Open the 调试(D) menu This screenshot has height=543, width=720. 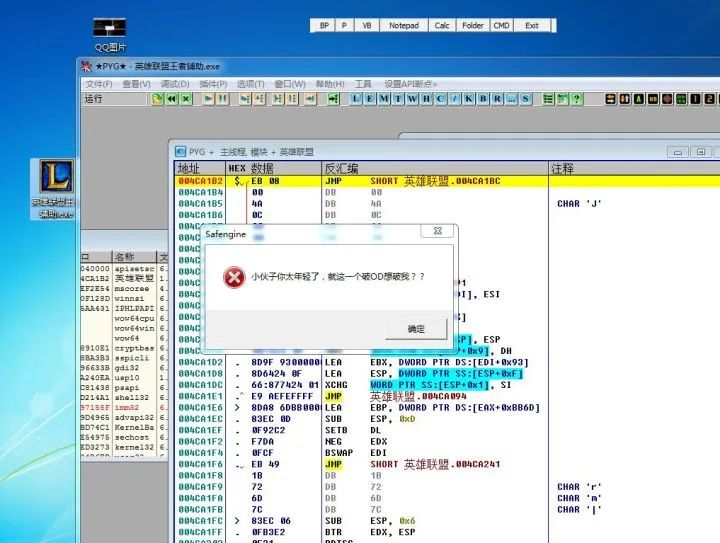[x=175, y=84]
